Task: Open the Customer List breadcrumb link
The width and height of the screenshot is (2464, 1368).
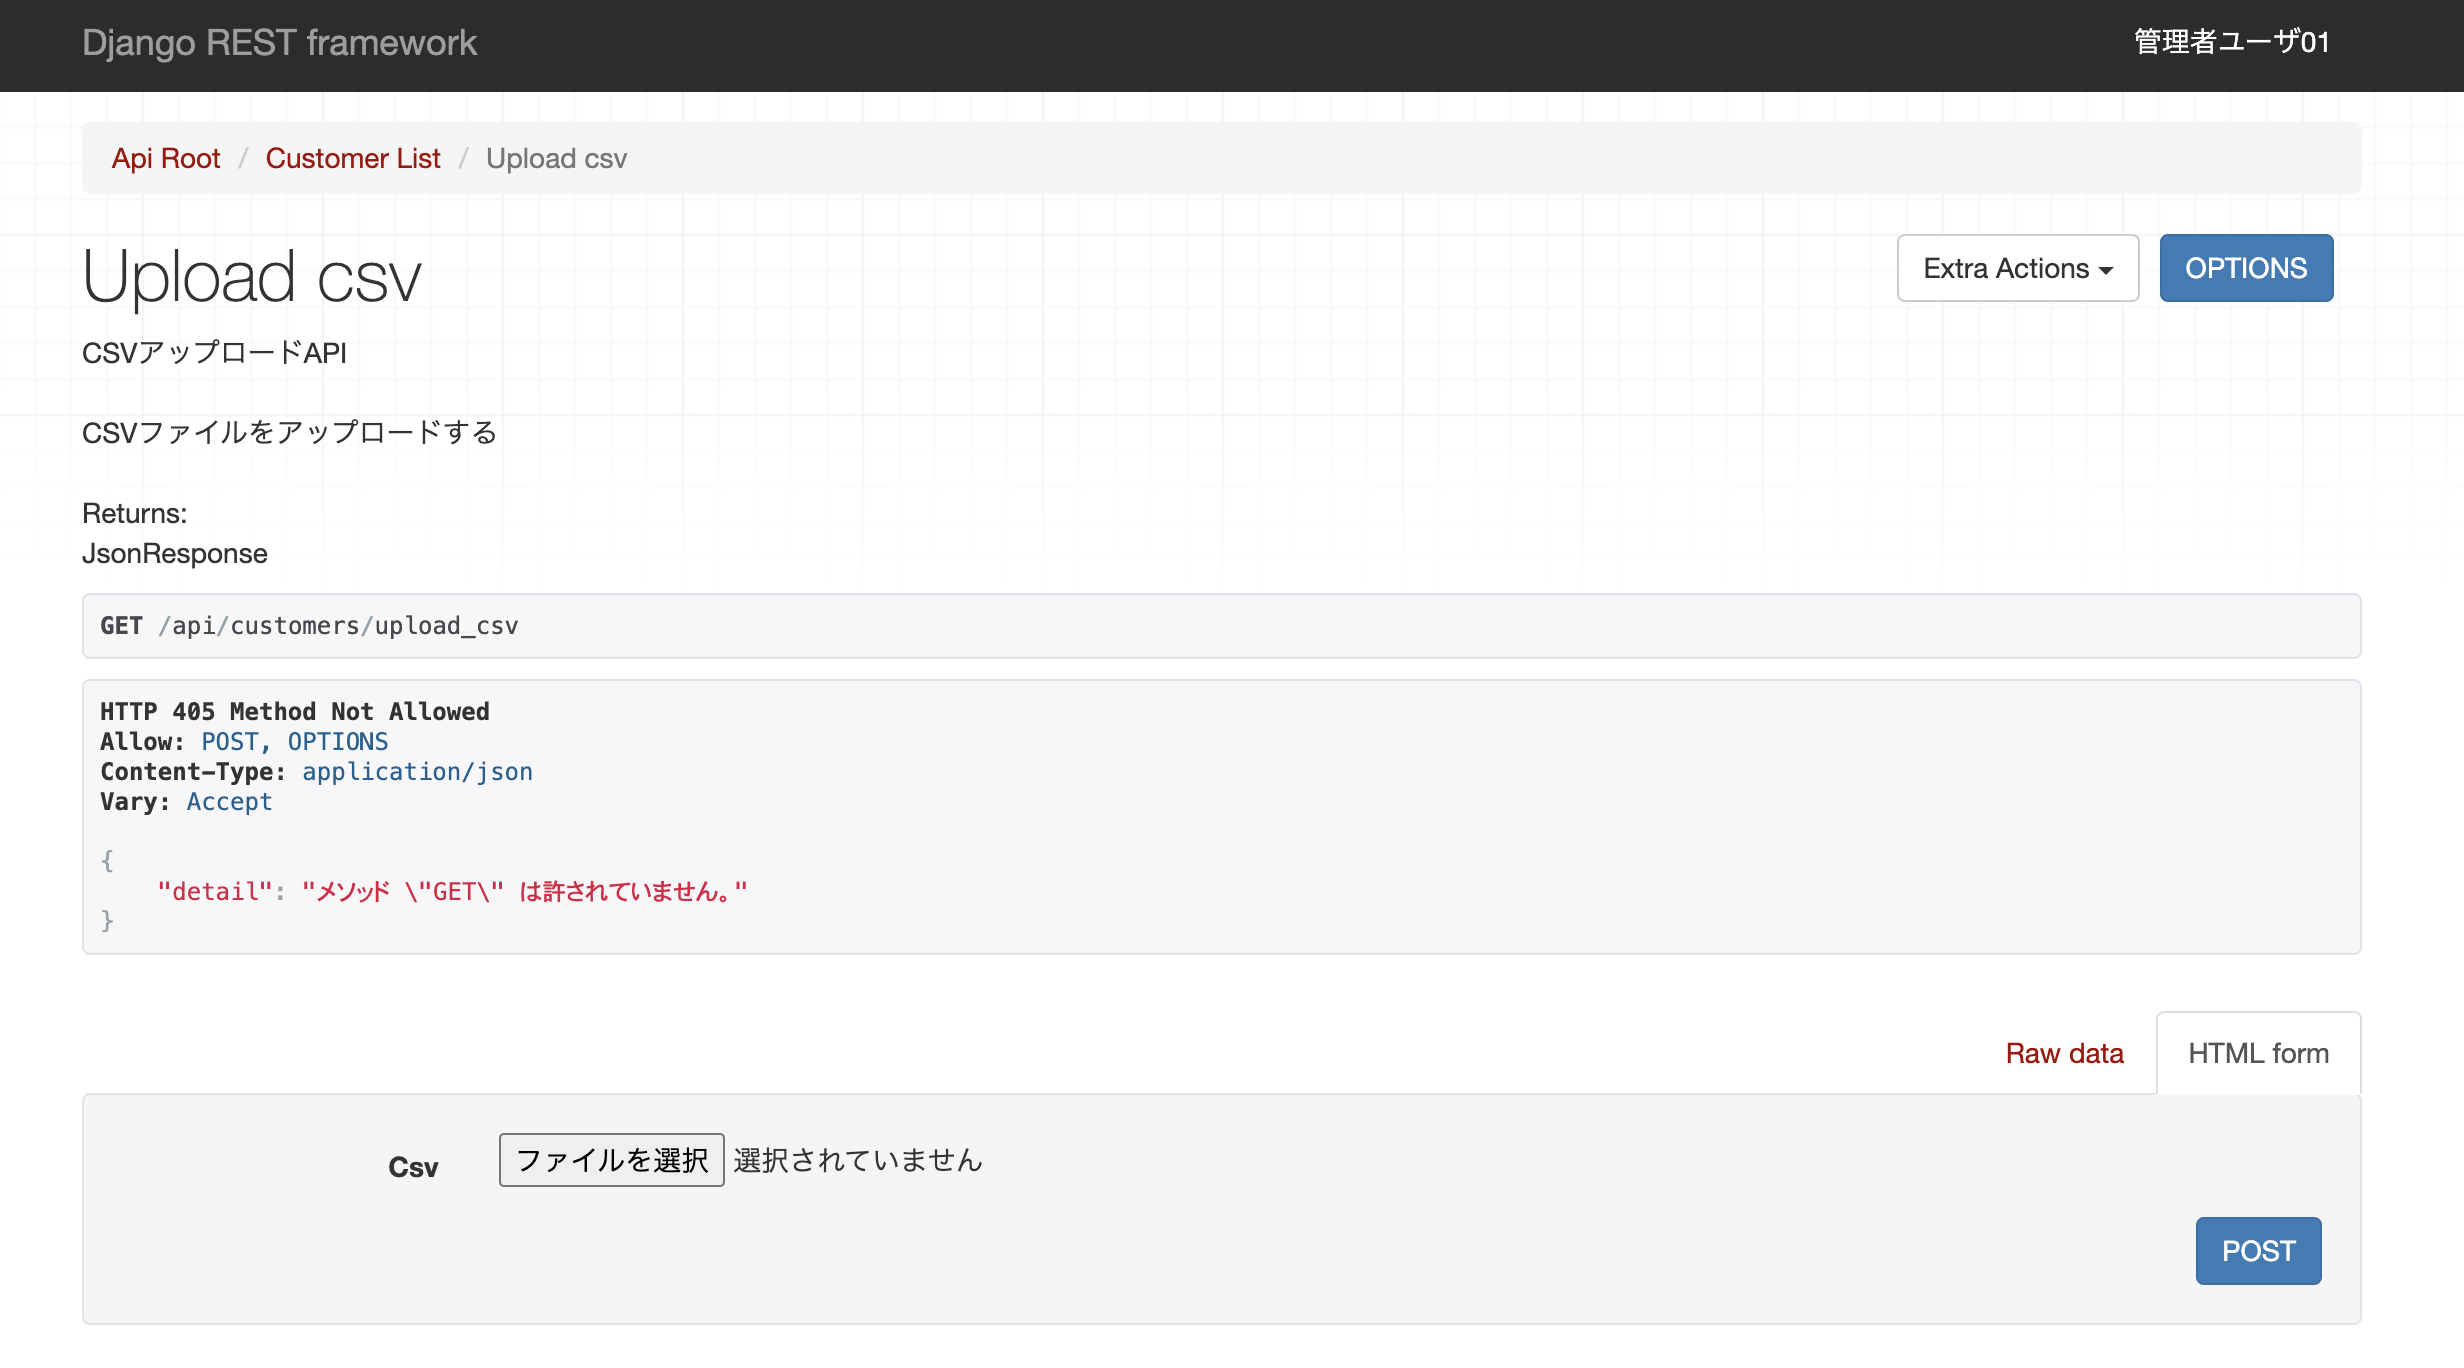Action: [x=352, y=158]
